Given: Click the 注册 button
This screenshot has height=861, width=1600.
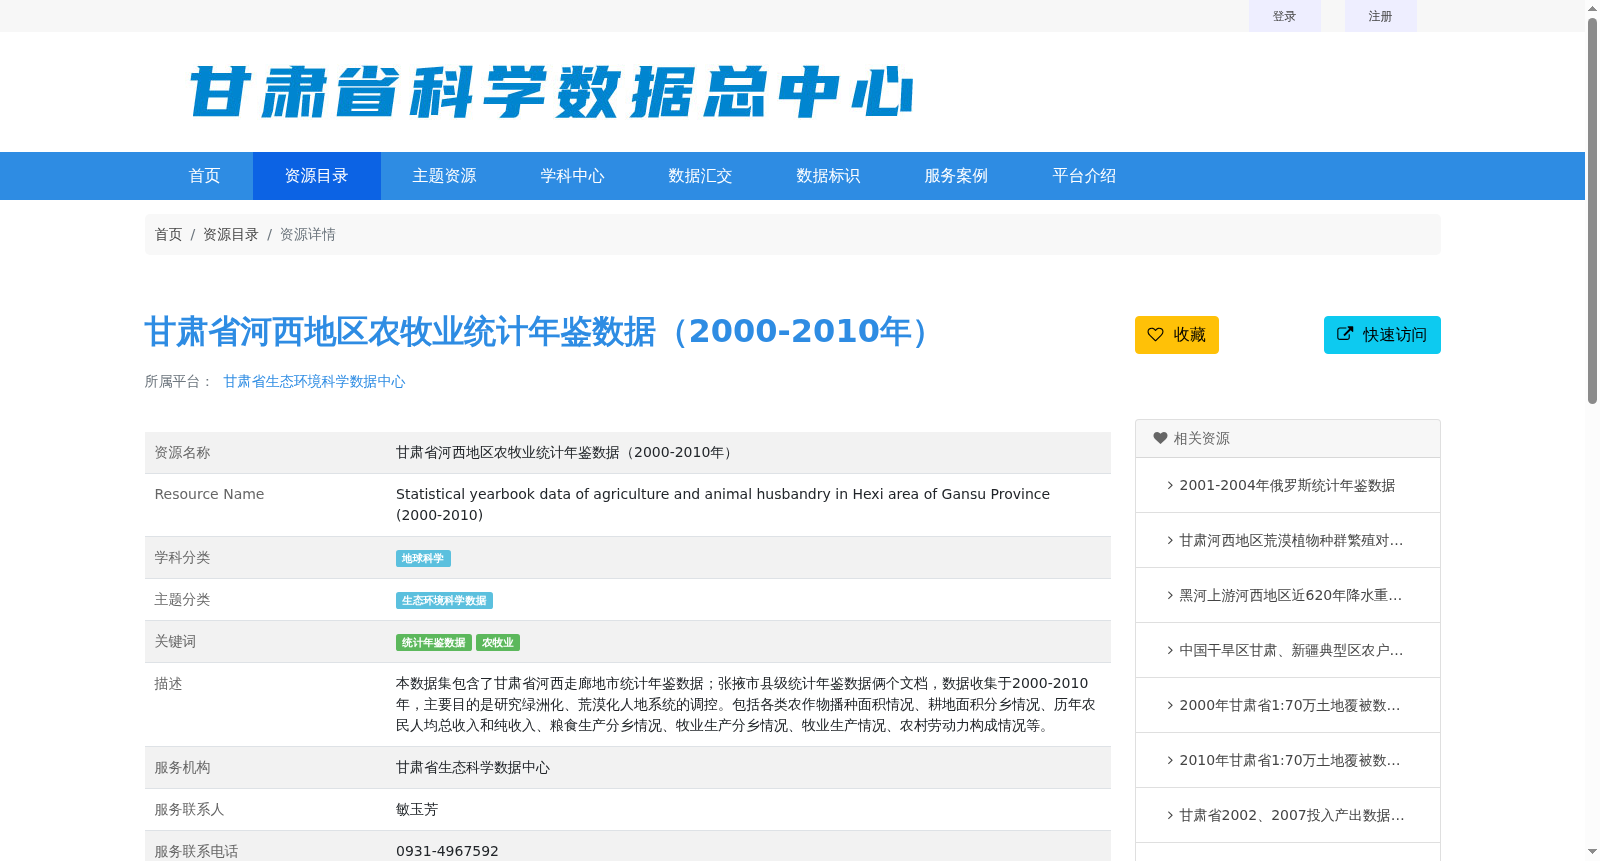Looking at the screenshot, I should coord(1381,16).
